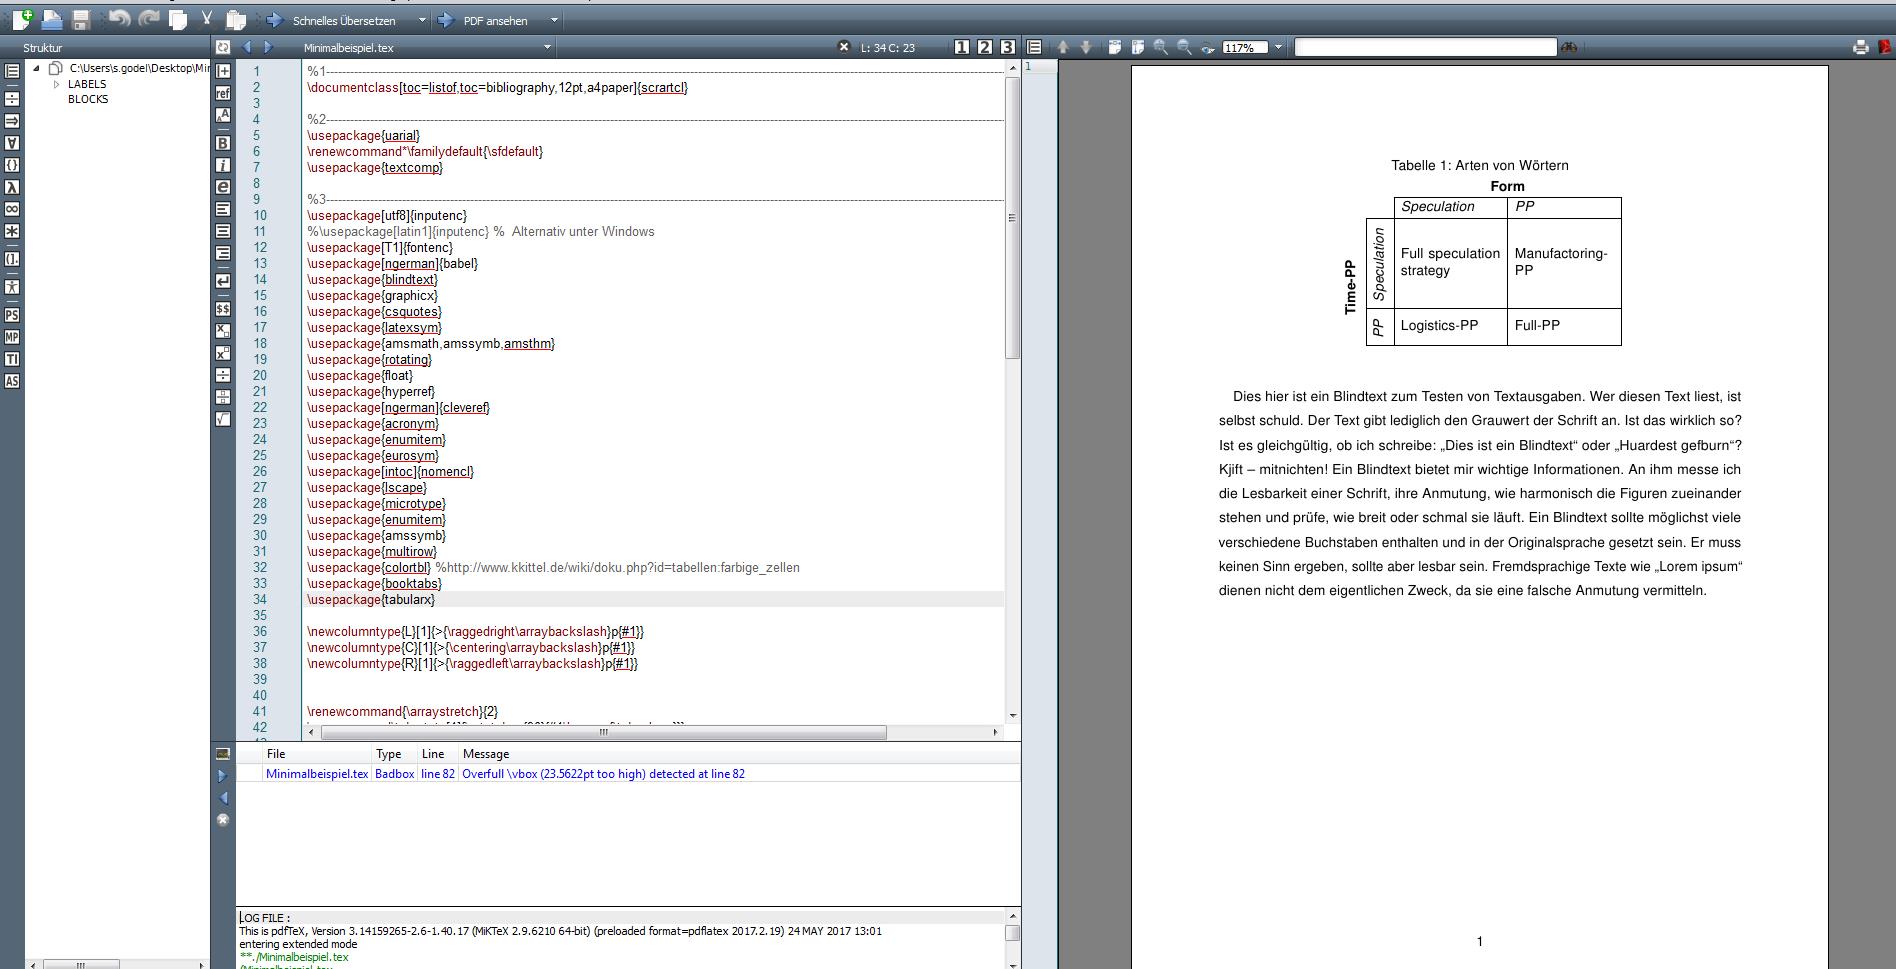
Task: Run Schnelles Übersetzen with its arrow
Action: [x=274, y=20]
